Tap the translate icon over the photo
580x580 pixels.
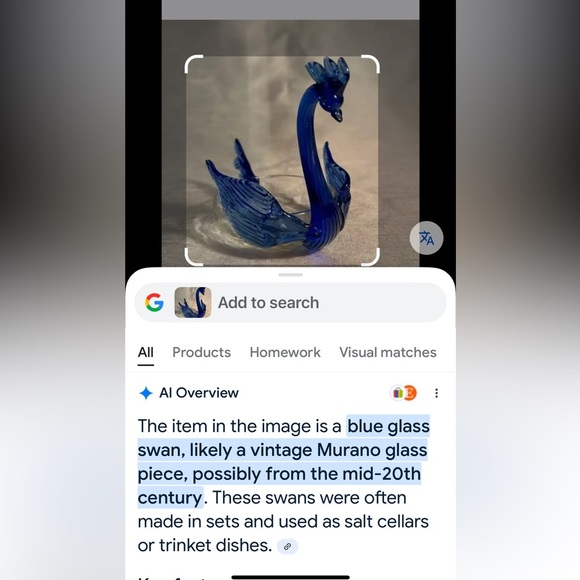[x=426, y=238]
